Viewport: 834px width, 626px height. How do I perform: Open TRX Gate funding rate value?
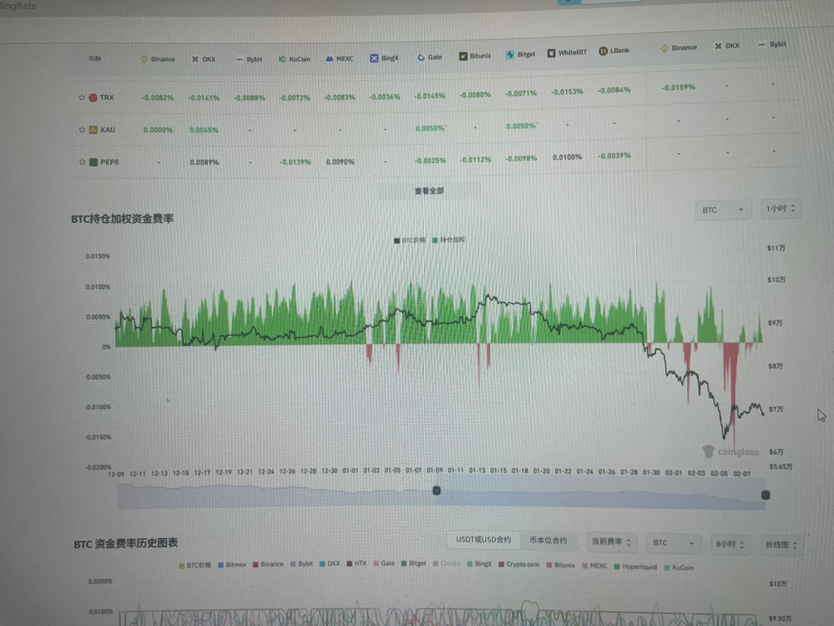(431, 95)
